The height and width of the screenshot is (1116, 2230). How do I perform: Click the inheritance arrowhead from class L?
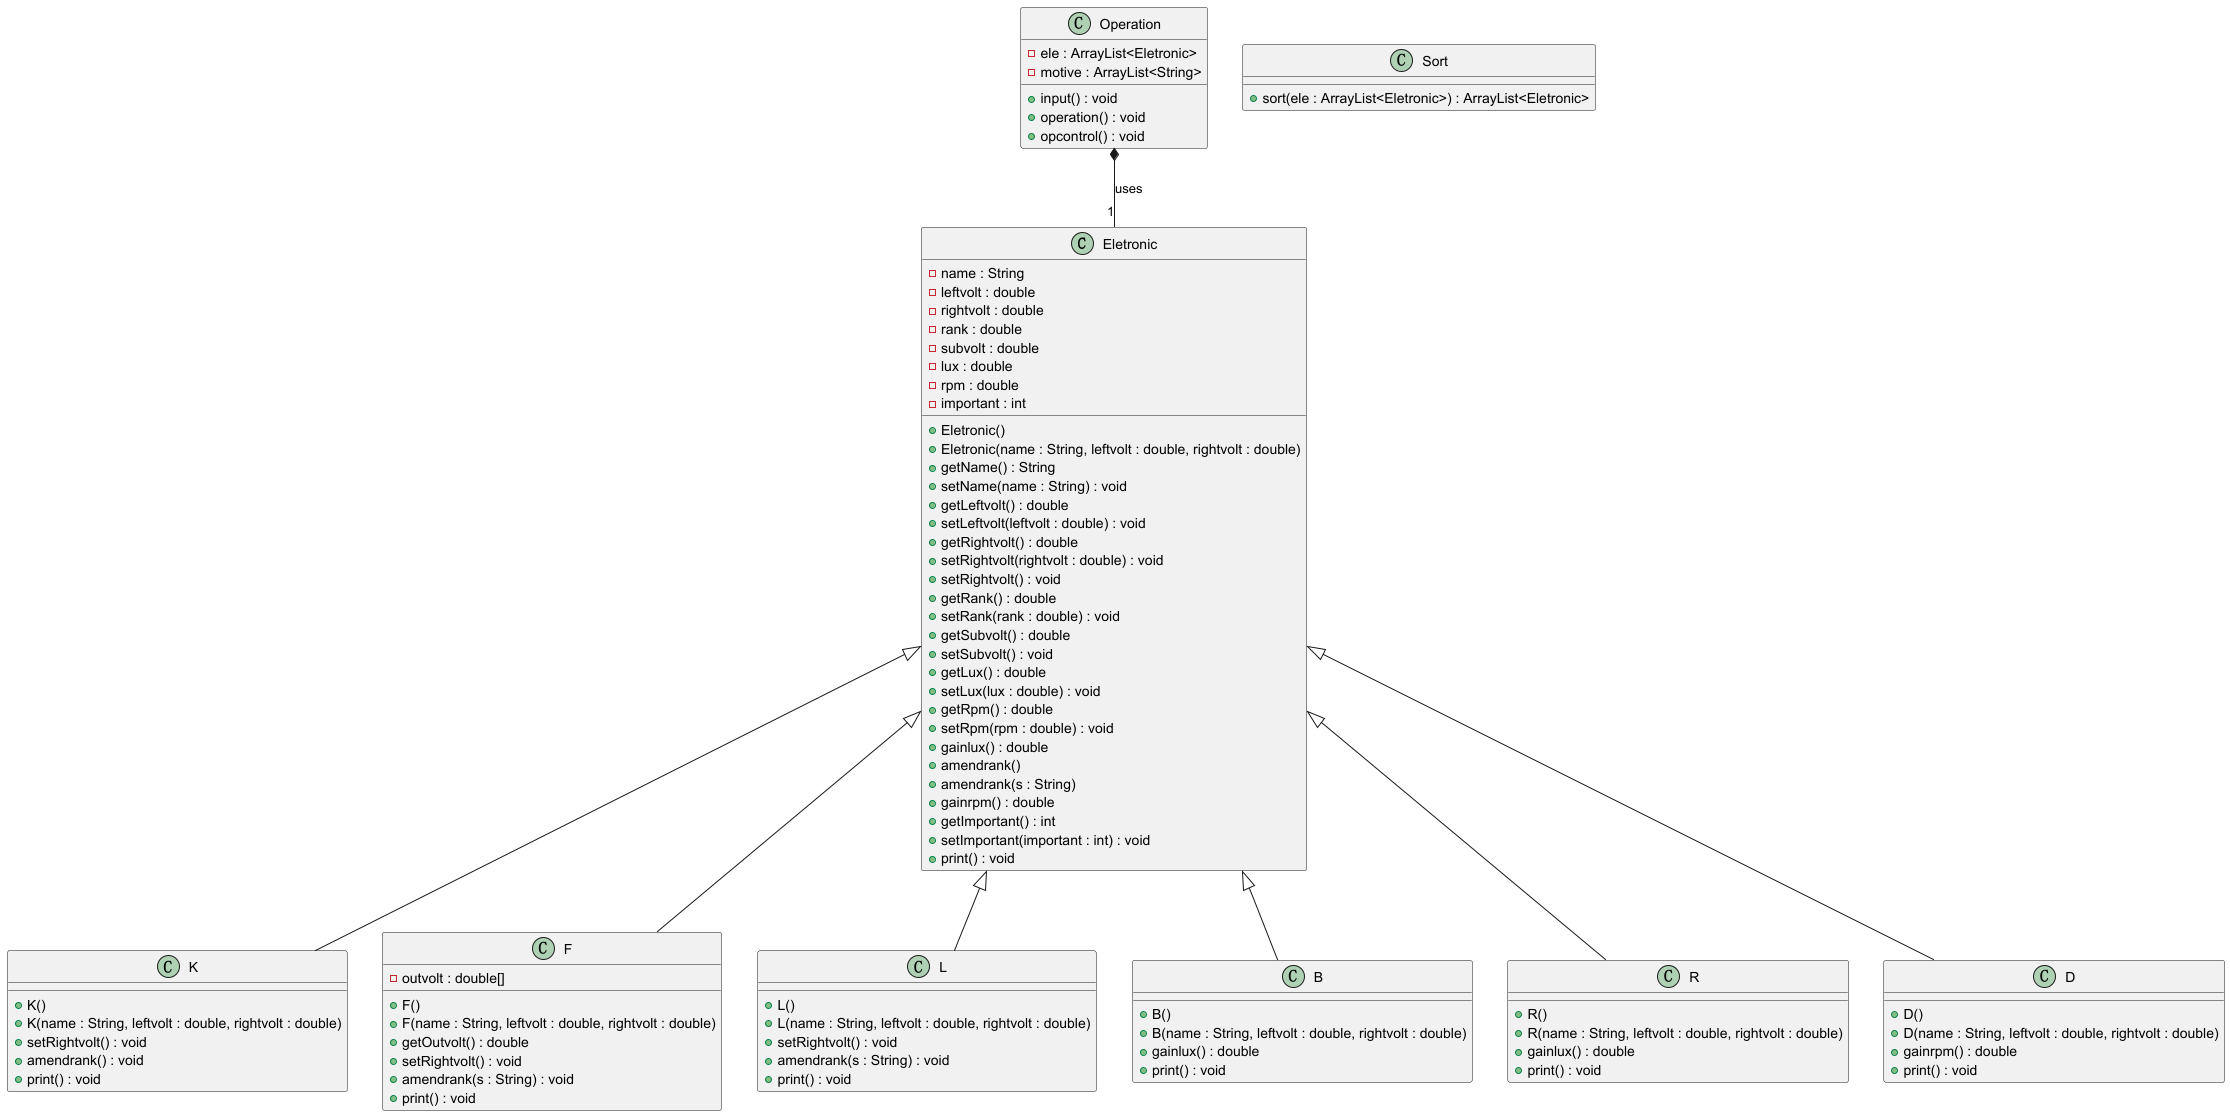(981, 881)
